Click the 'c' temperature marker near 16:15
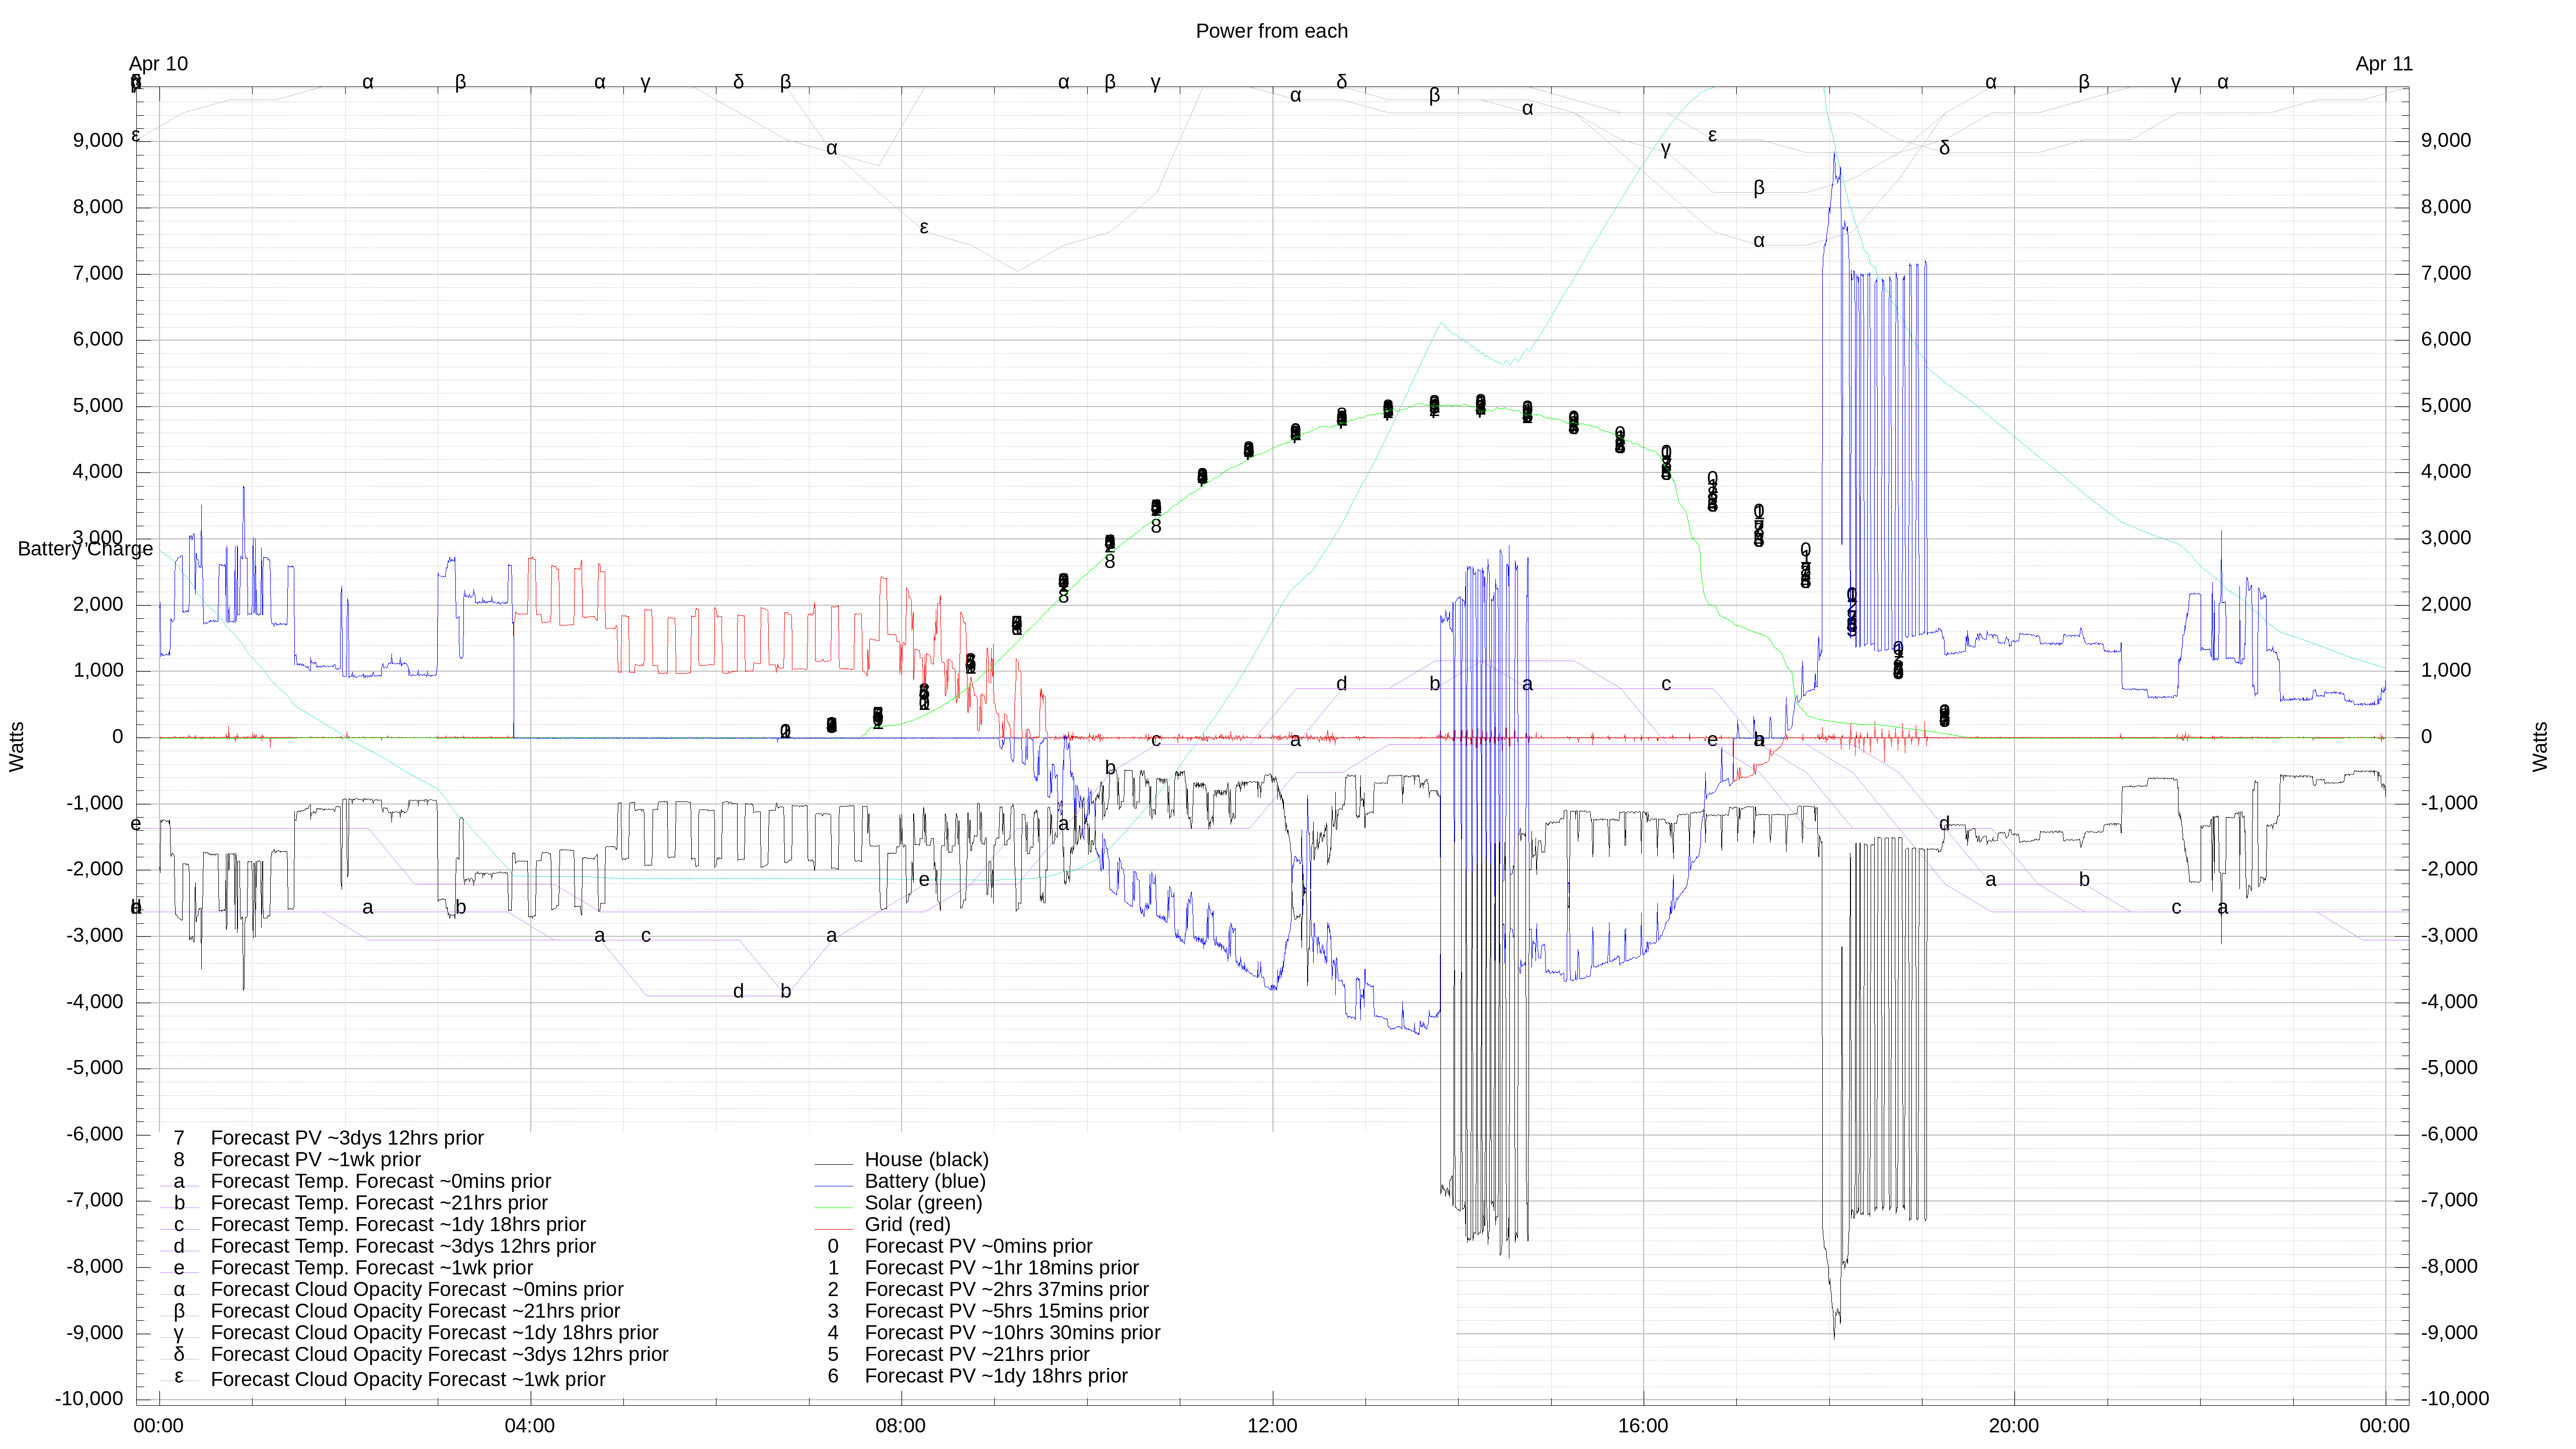Viewport: 2576px width, 1449px height. click(x=1666, y=685)
